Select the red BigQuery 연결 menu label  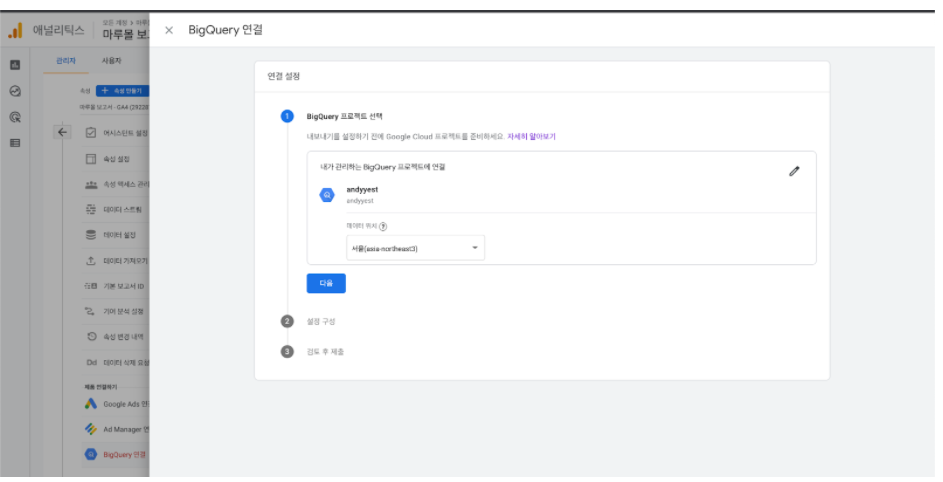(x=124, y=454)
